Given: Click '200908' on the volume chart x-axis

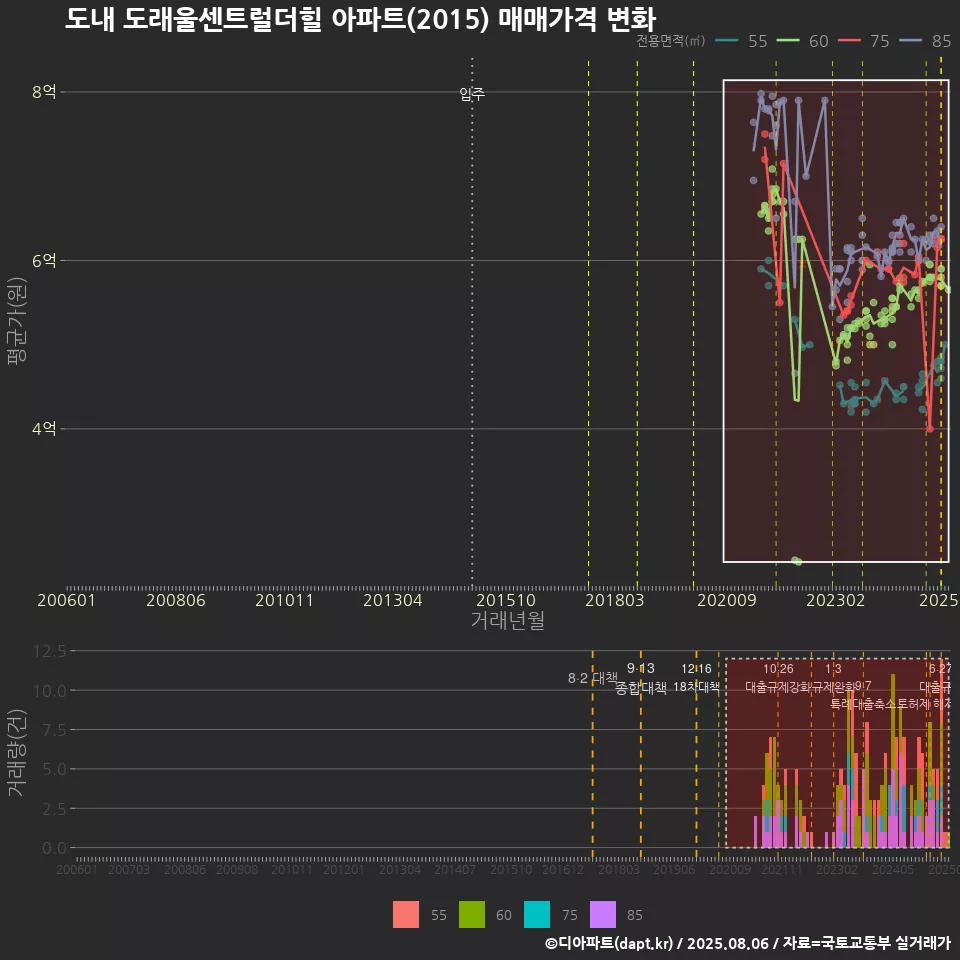Looking at the screenshot, I should (237, 869).
